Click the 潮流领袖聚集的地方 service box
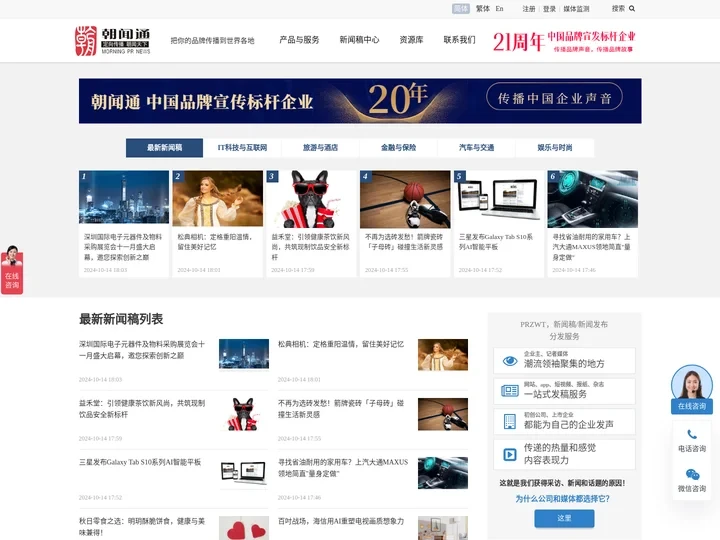This screenshot has height=540, width=720. tap(564, 360)
